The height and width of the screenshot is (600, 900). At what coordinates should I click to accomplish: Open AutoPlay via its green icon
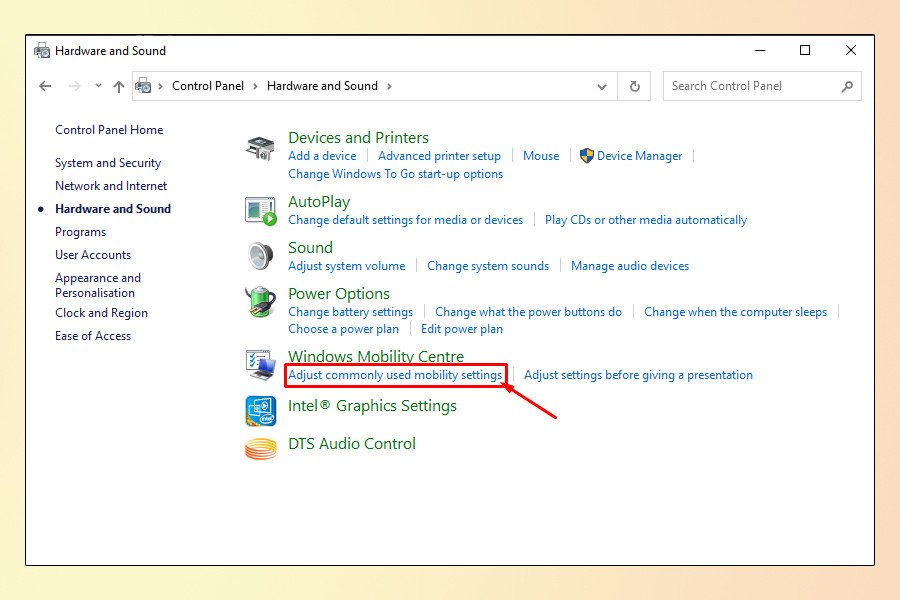pos(260,209)
